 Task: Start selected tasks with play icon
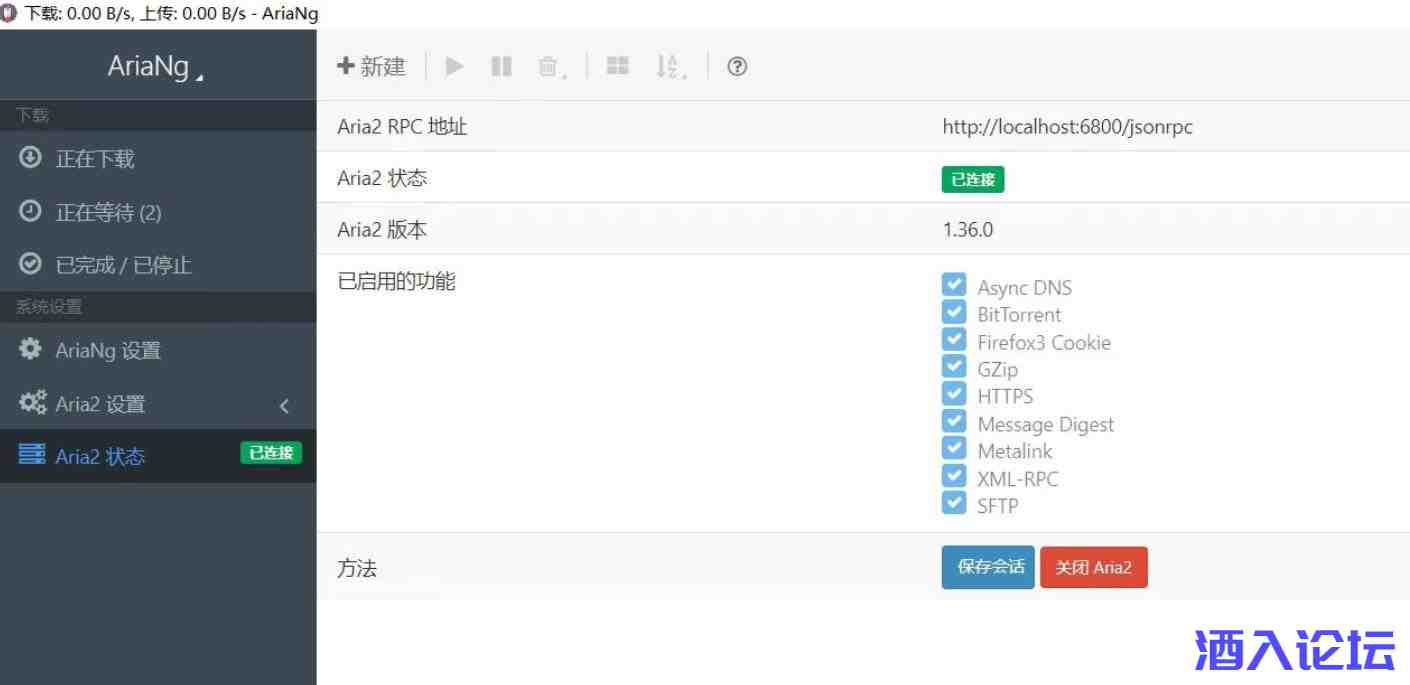click(455, 66)
